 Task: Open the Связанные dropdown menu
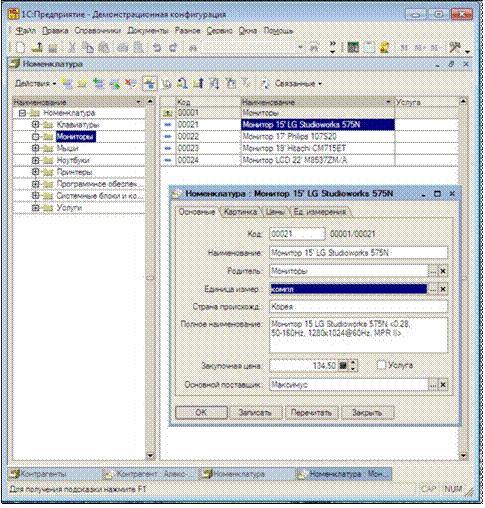pos(298,83)
